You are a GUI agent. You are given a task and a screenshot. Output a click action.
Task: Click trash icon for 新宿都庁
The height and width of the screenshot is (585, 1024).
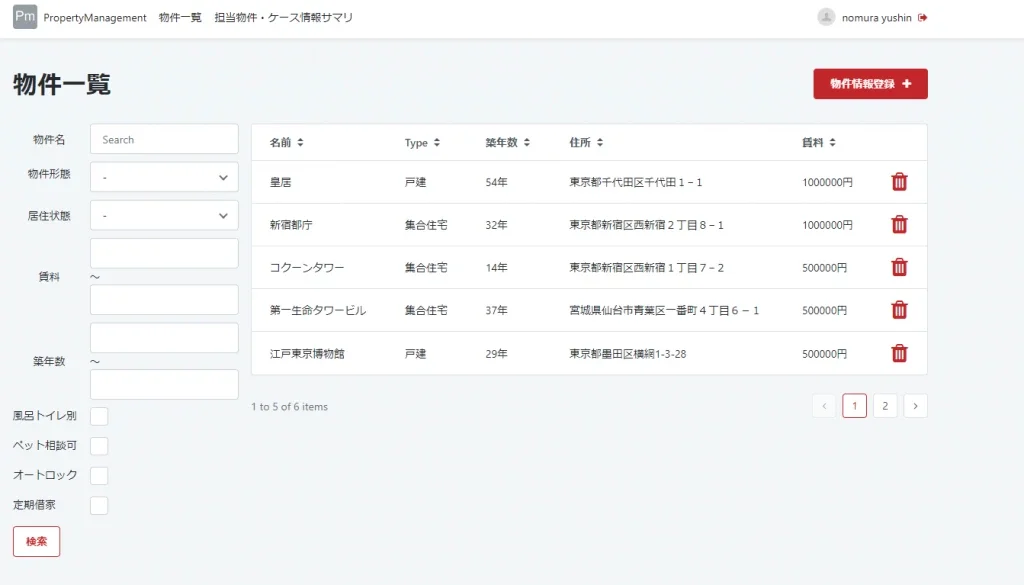pos(899,225)
